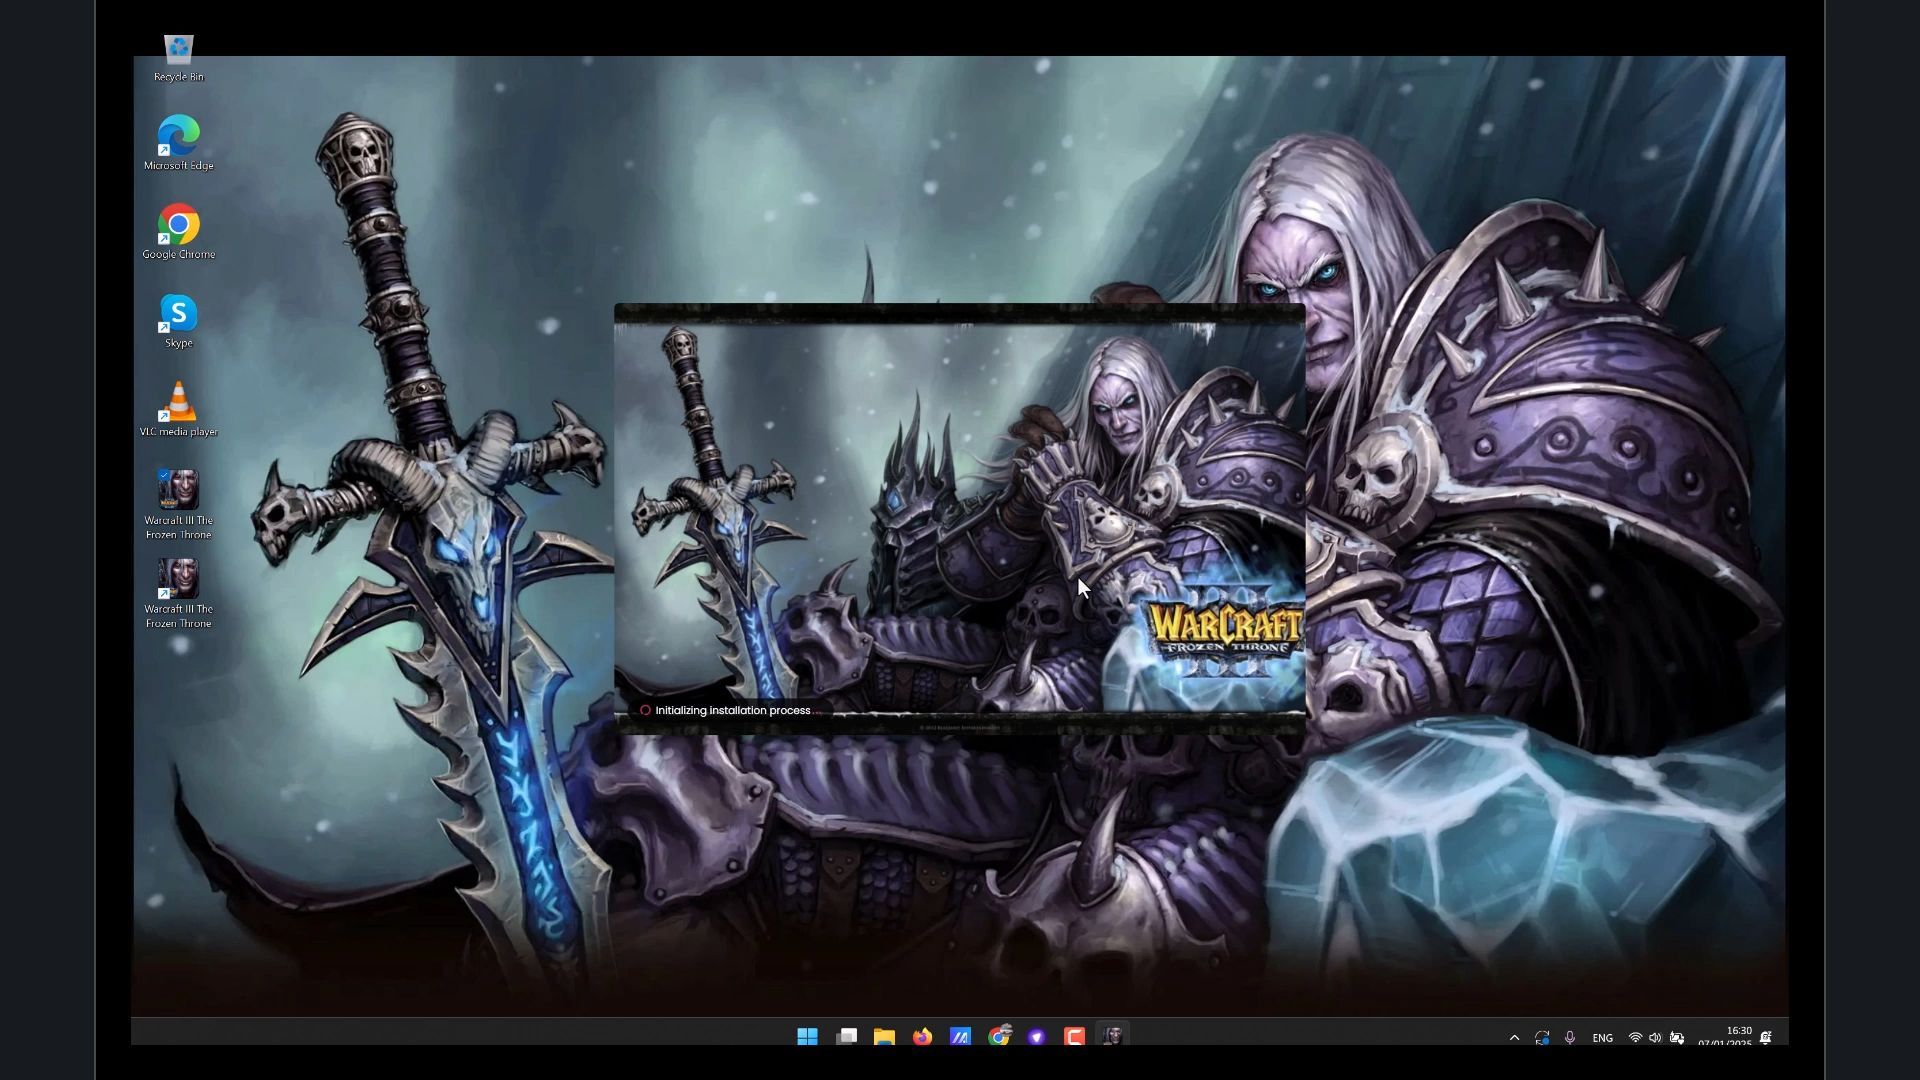The height and width of the screenshot is (1080, 1920).
Task: Switch the ENG input language indicator
Action: click(x=1602, y=1038)
